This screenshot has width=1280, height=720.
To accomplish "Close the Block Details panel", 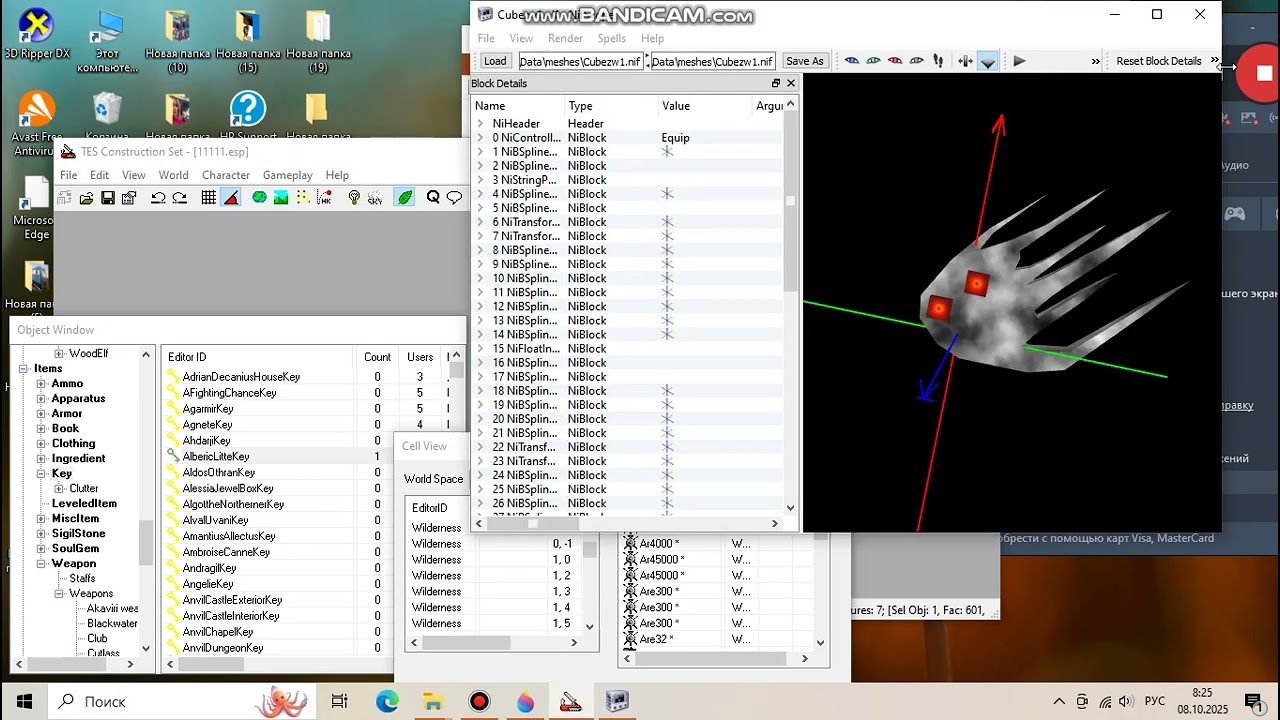I will click(x=791, y=83).
